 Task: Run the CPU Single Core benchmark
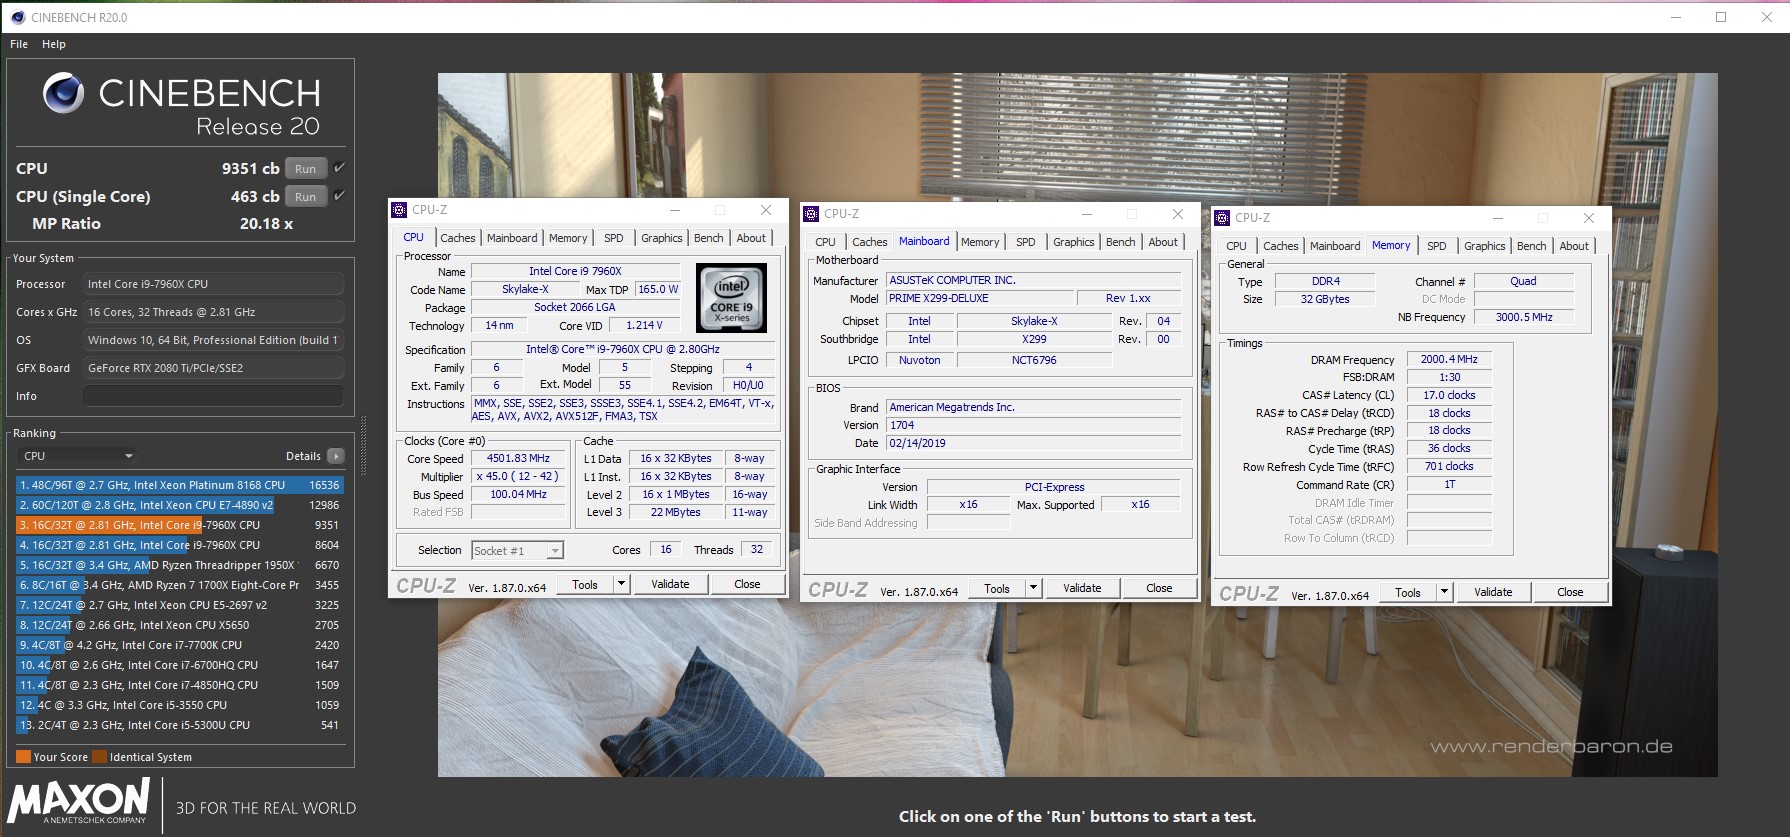point(306,197)
